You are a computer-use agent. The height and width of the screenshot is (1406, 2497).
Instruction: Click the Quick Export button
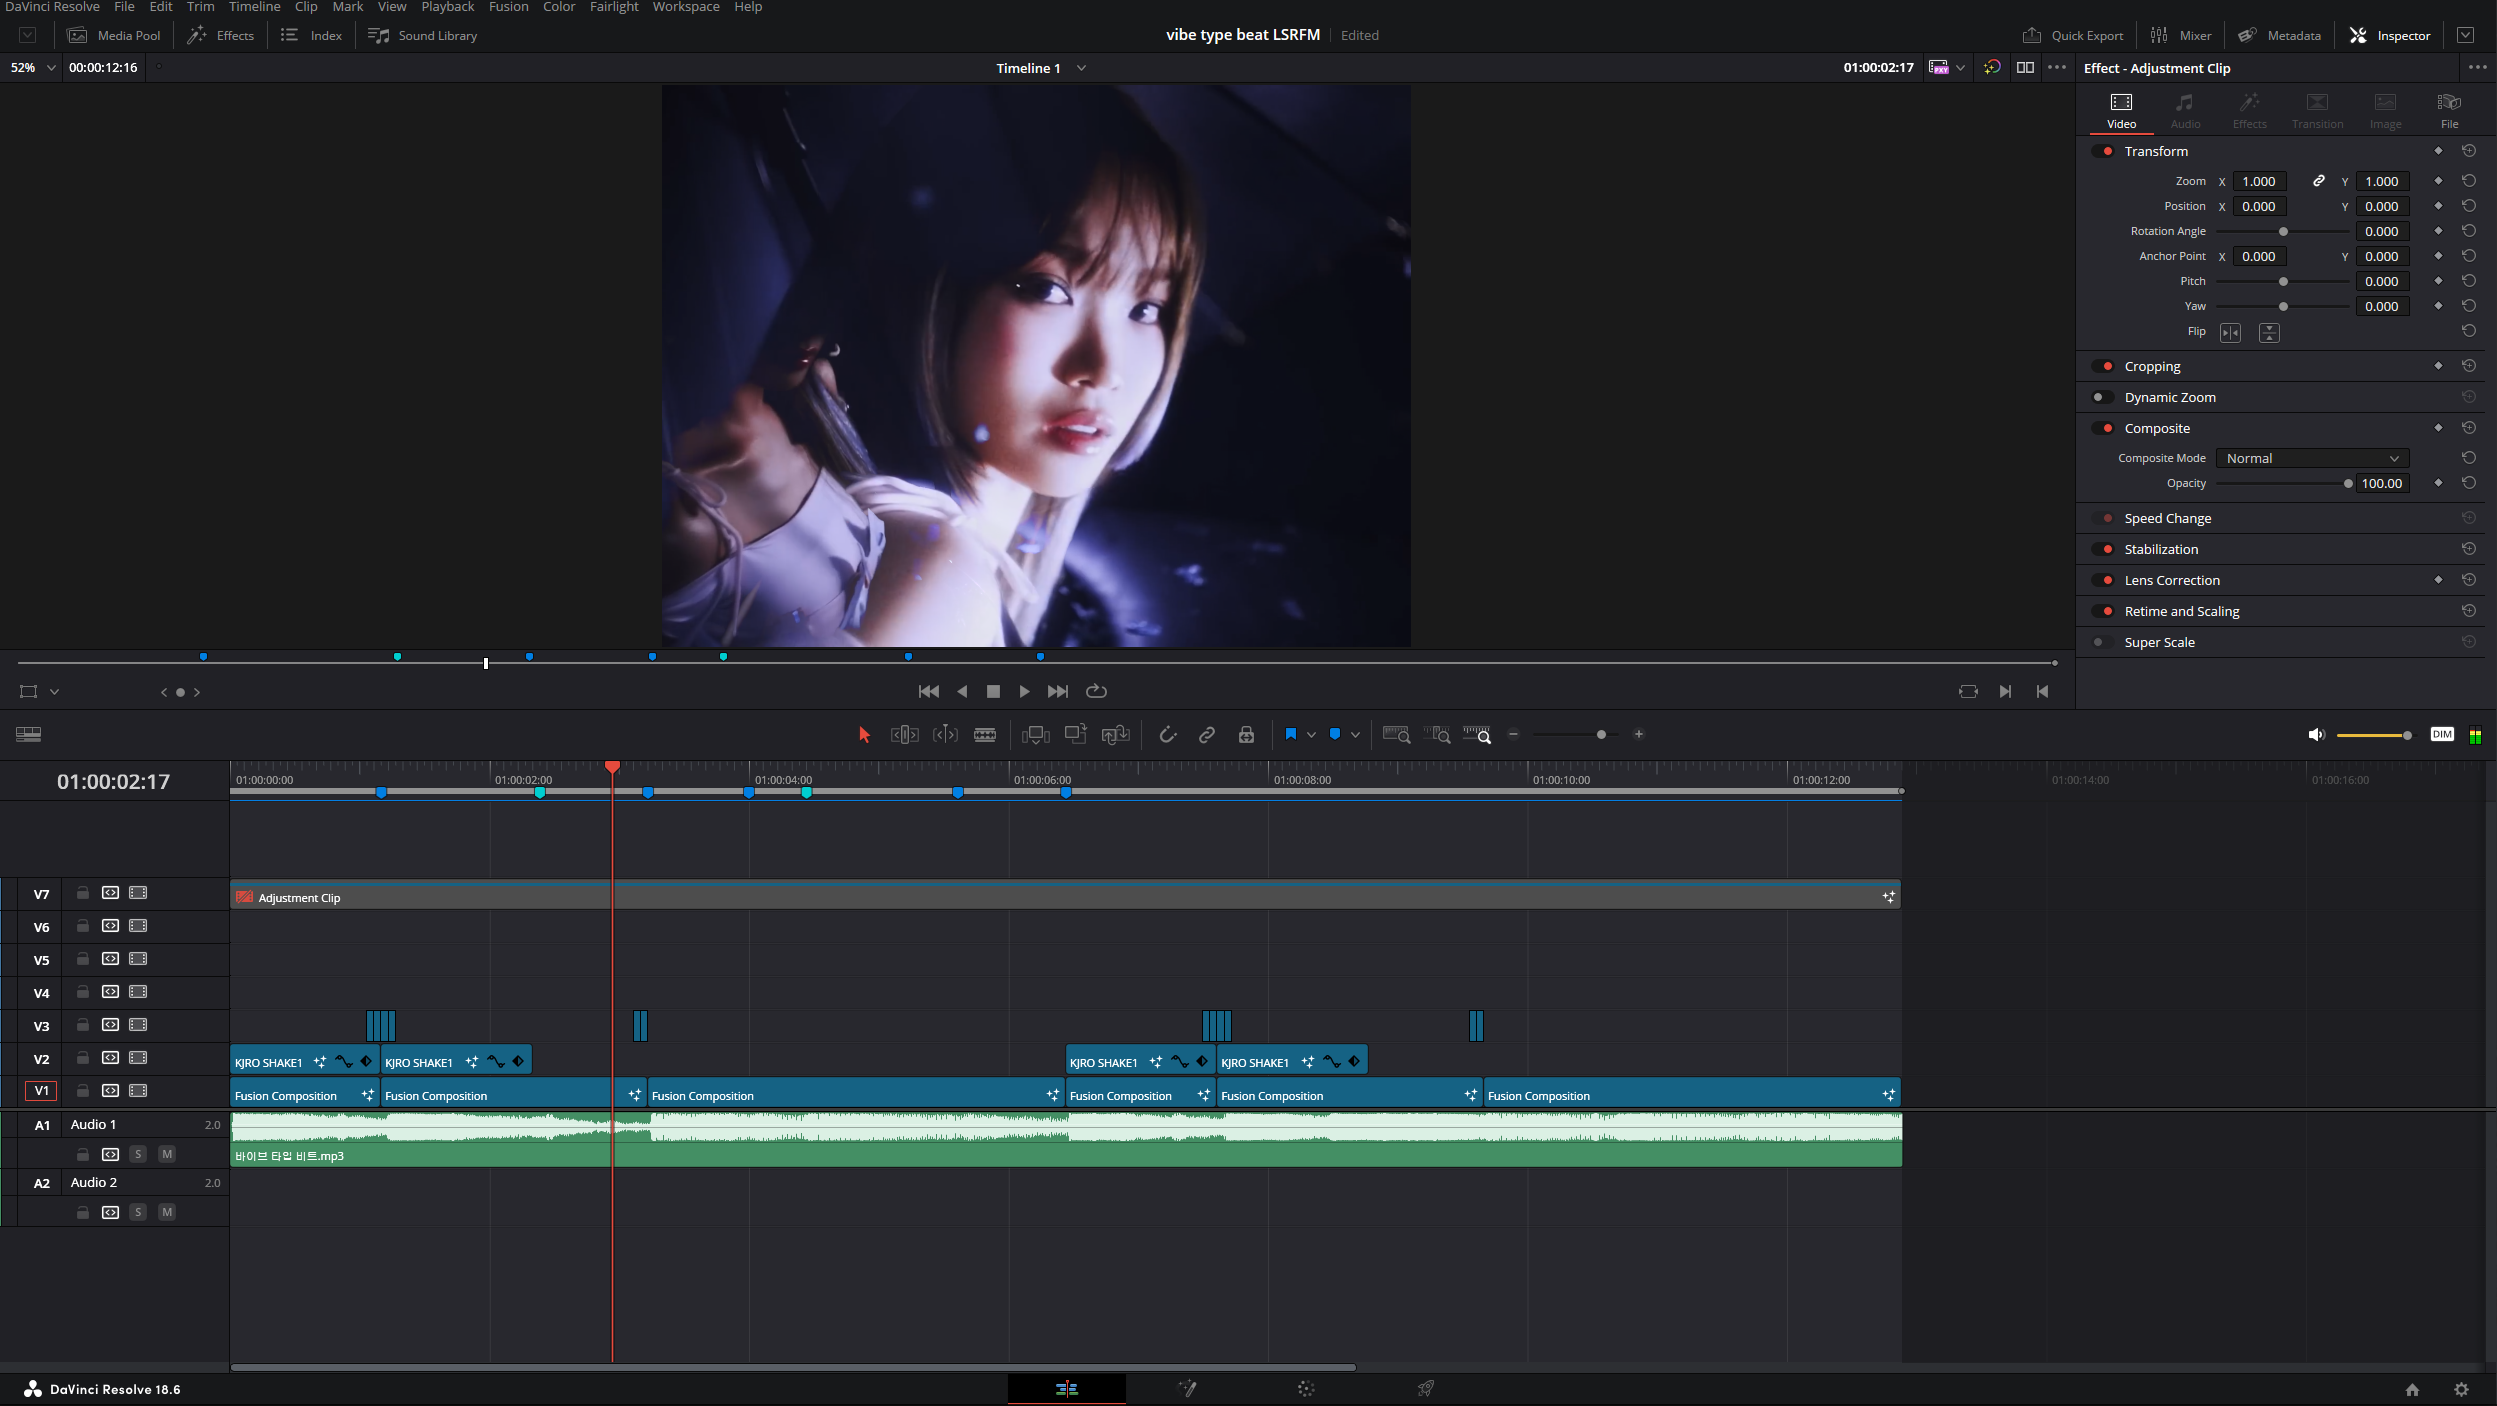2072,35
